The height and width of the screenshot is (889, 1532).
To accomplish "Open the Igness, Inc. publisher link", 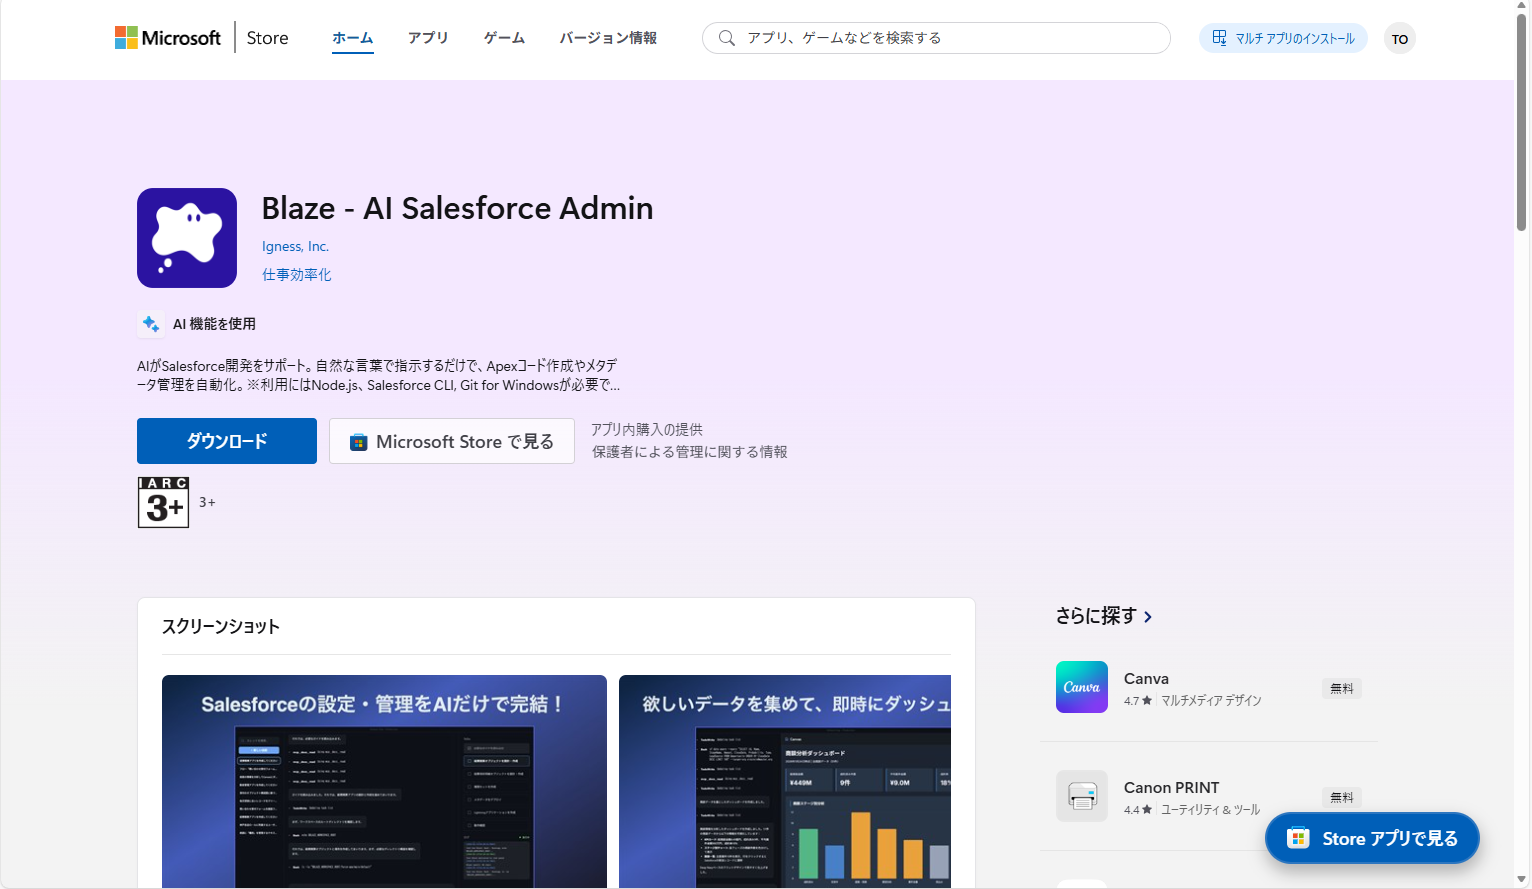I will 295,247.
